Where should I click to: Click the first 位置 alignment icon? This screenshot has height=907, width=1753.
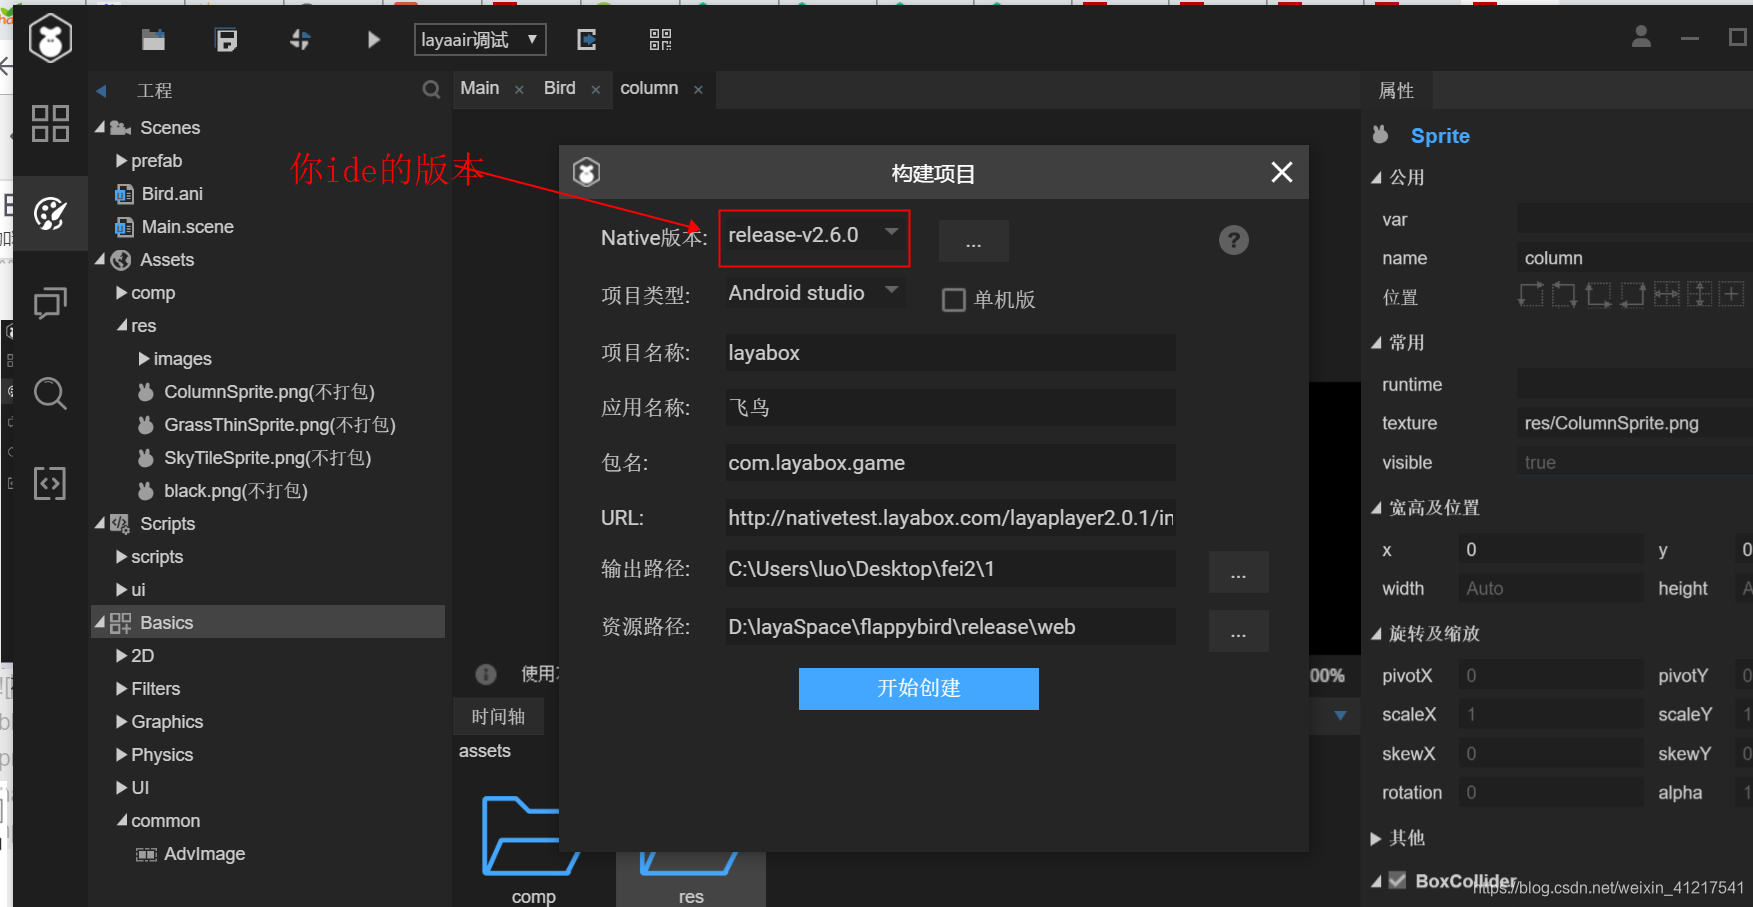point(1531,295)
